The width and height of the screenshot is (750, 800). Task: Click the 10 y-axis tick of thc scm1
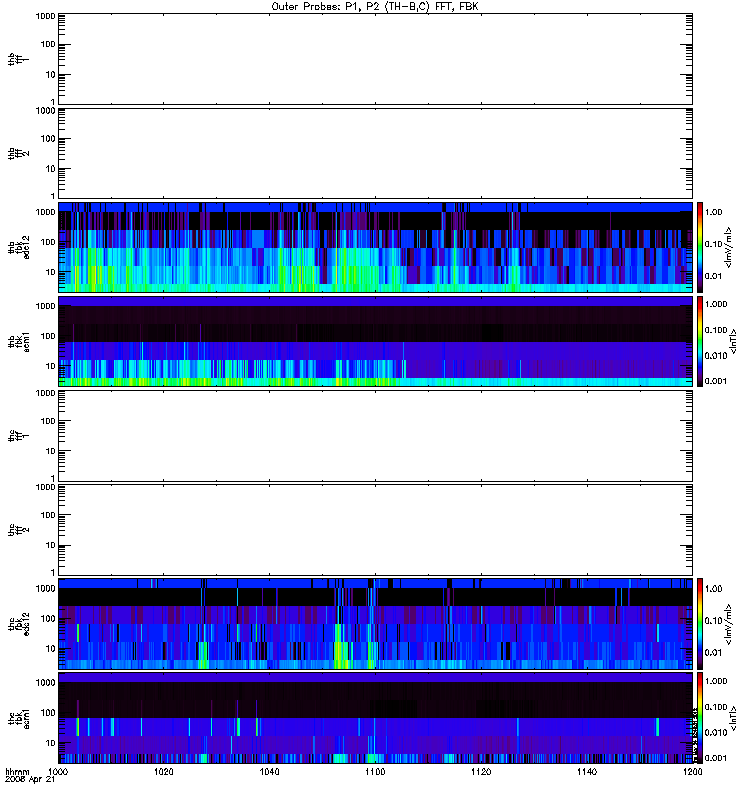[x=51, y=743]
